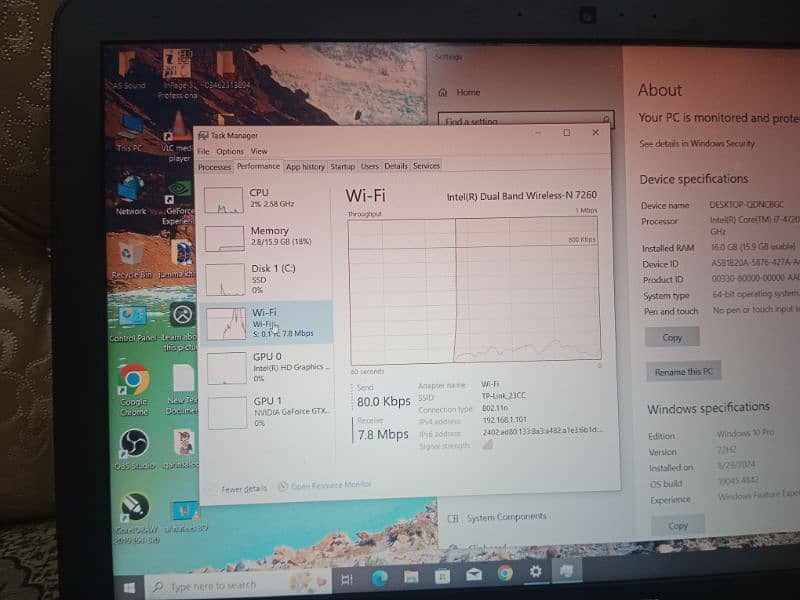Image resolution: width=800 pixels, height=600 pixels.
Task: Open 'See details in Windows Security' link
Action: 697,144
